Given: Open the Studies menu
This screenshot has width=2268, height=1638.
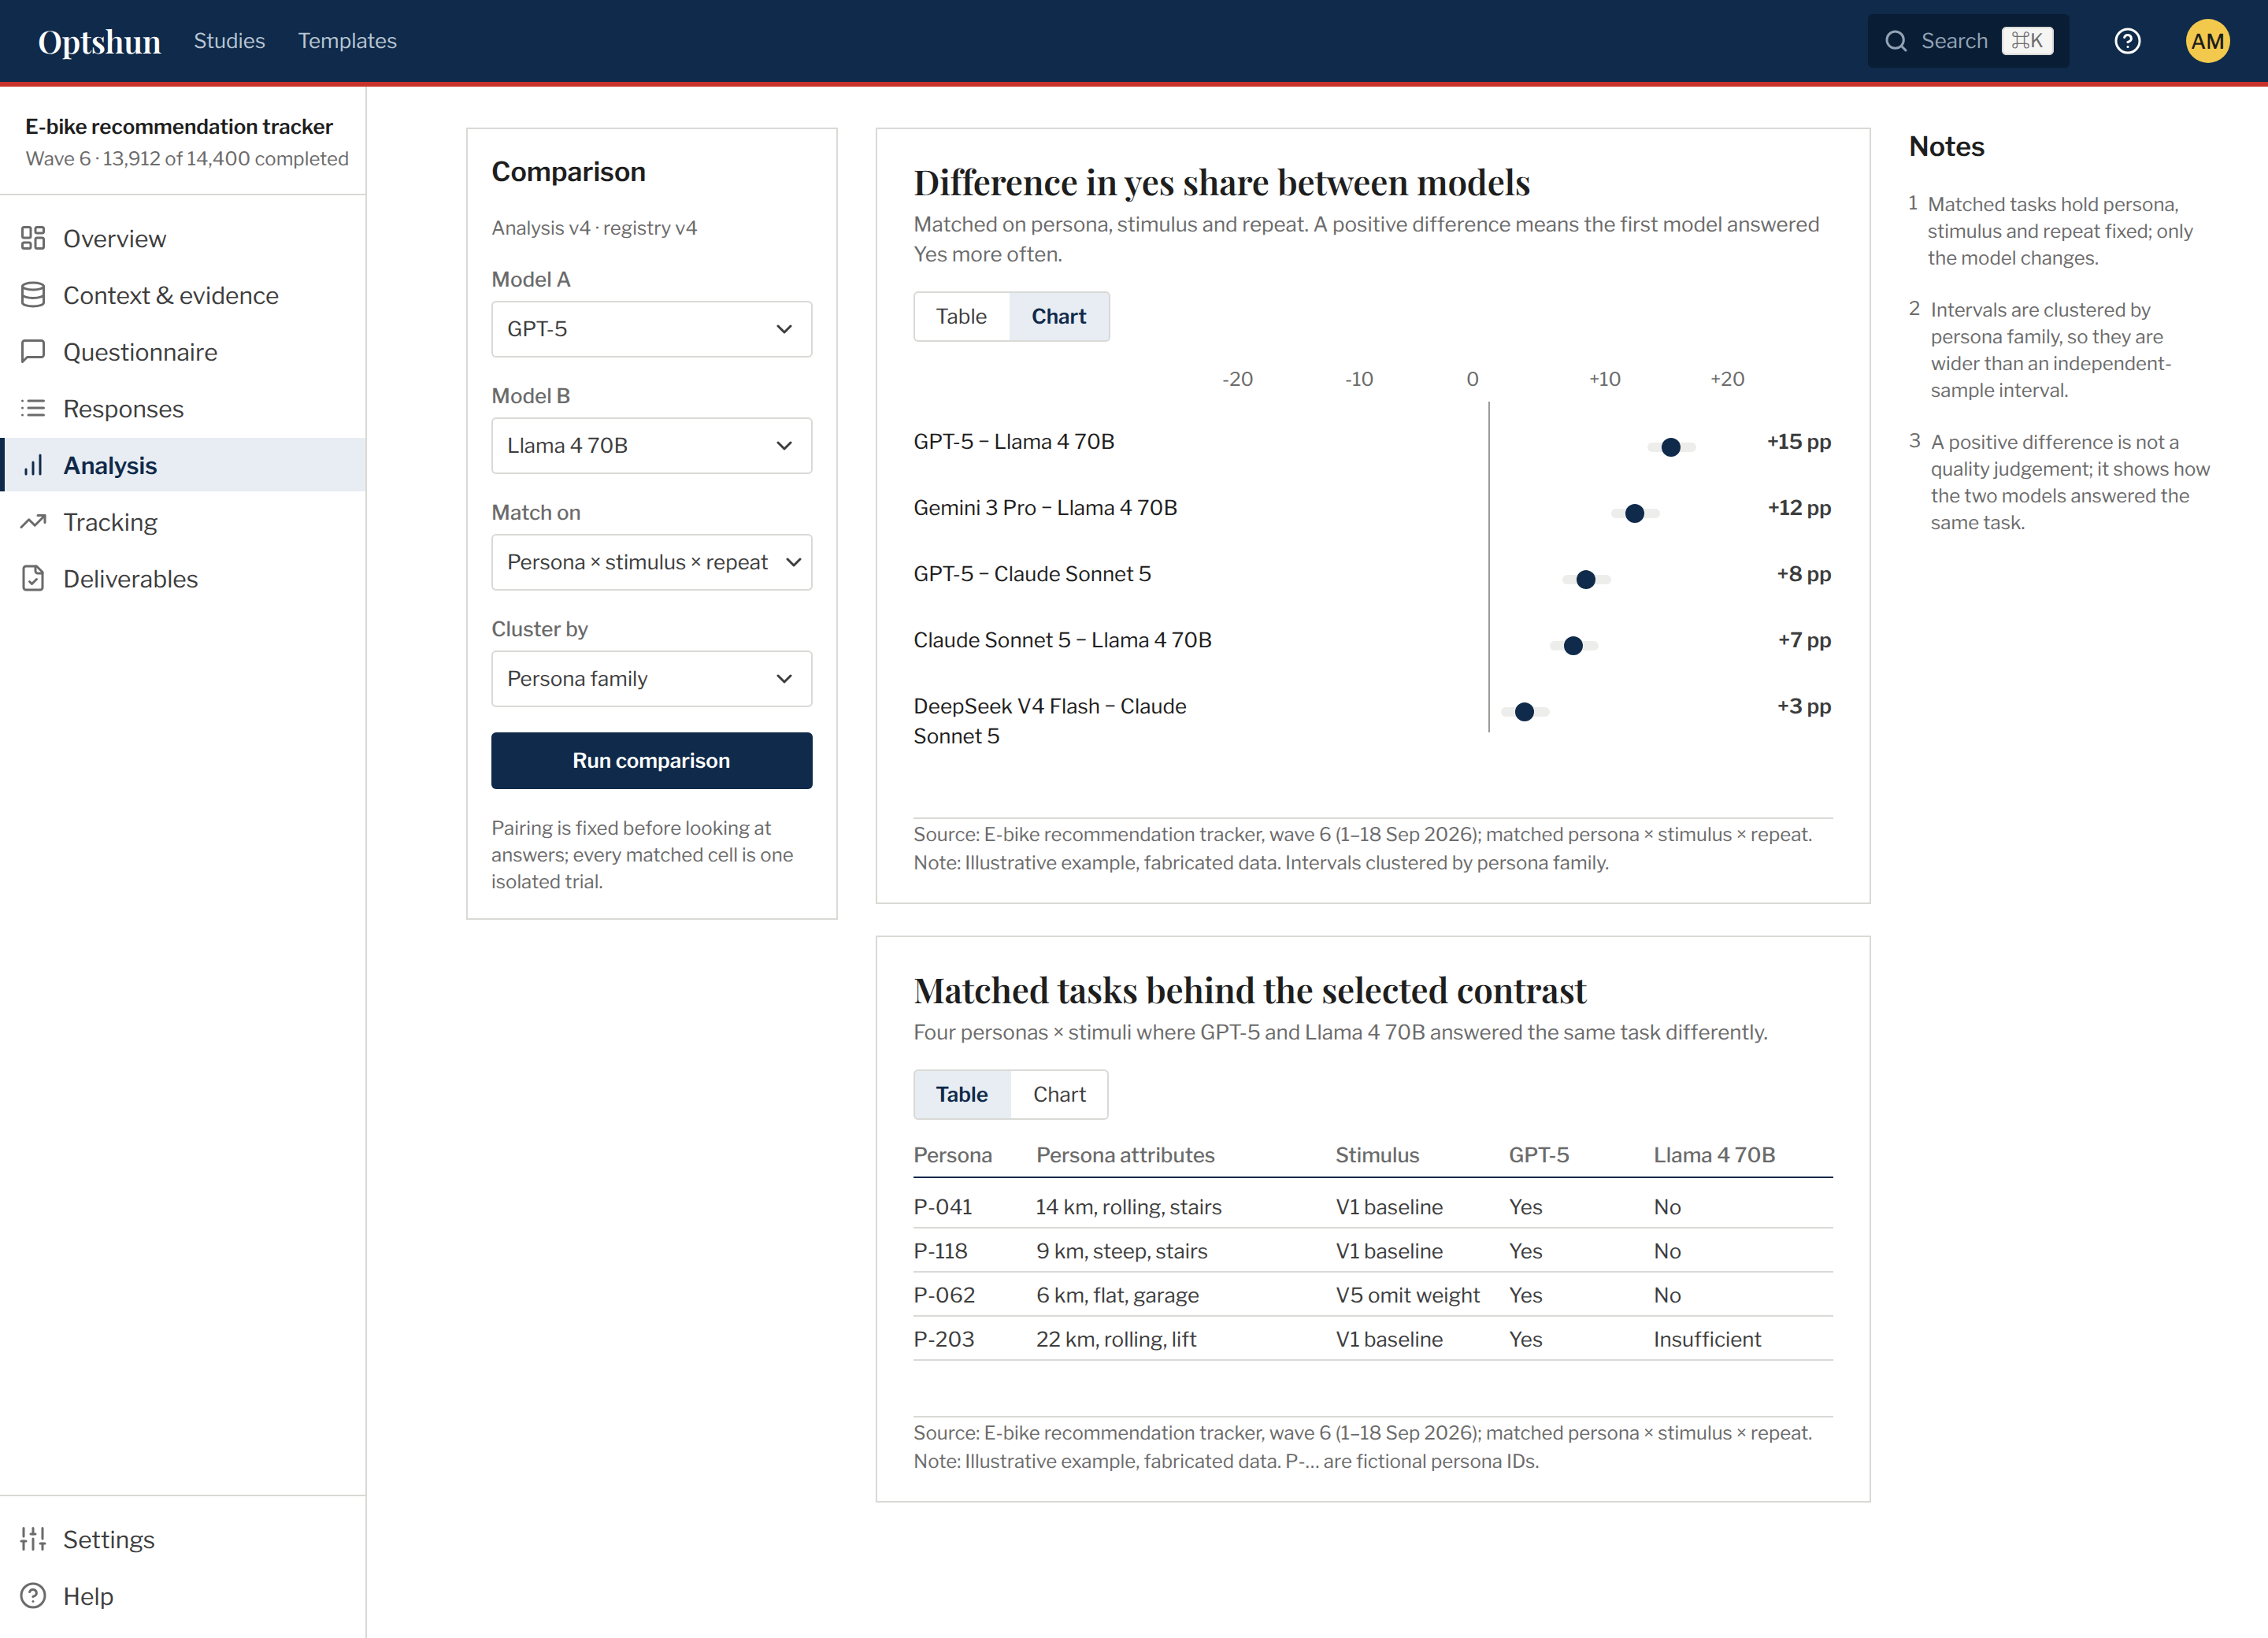Looking at the screenshot, I should click(x=229, y=41).
